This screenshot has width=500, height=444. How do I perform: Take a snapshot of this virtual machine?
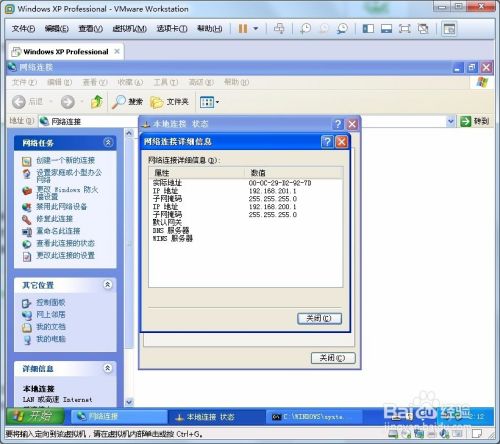pos(305,29)
